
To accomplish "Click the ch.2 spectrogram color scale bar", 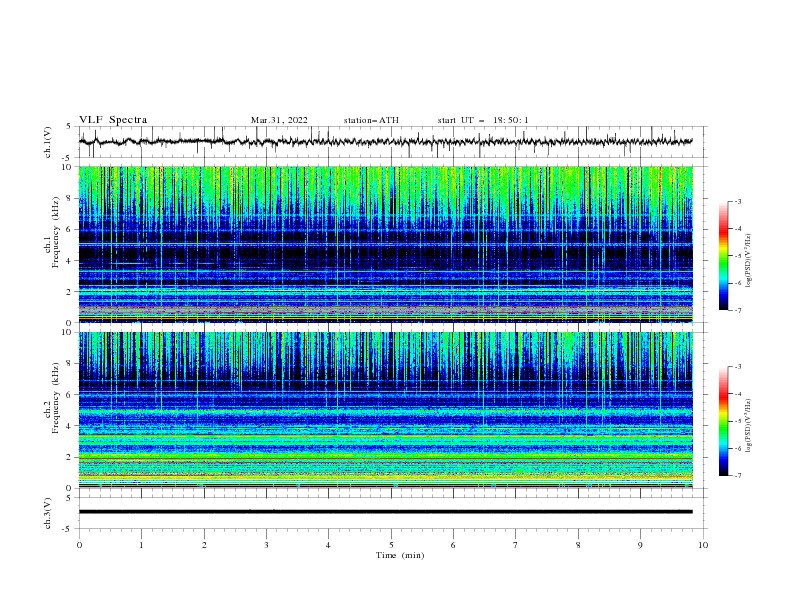I will click(x=723, y=421).
